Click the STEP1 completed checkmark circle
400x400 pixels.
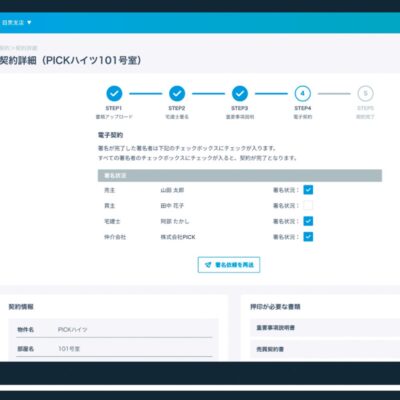pos(114,94)
